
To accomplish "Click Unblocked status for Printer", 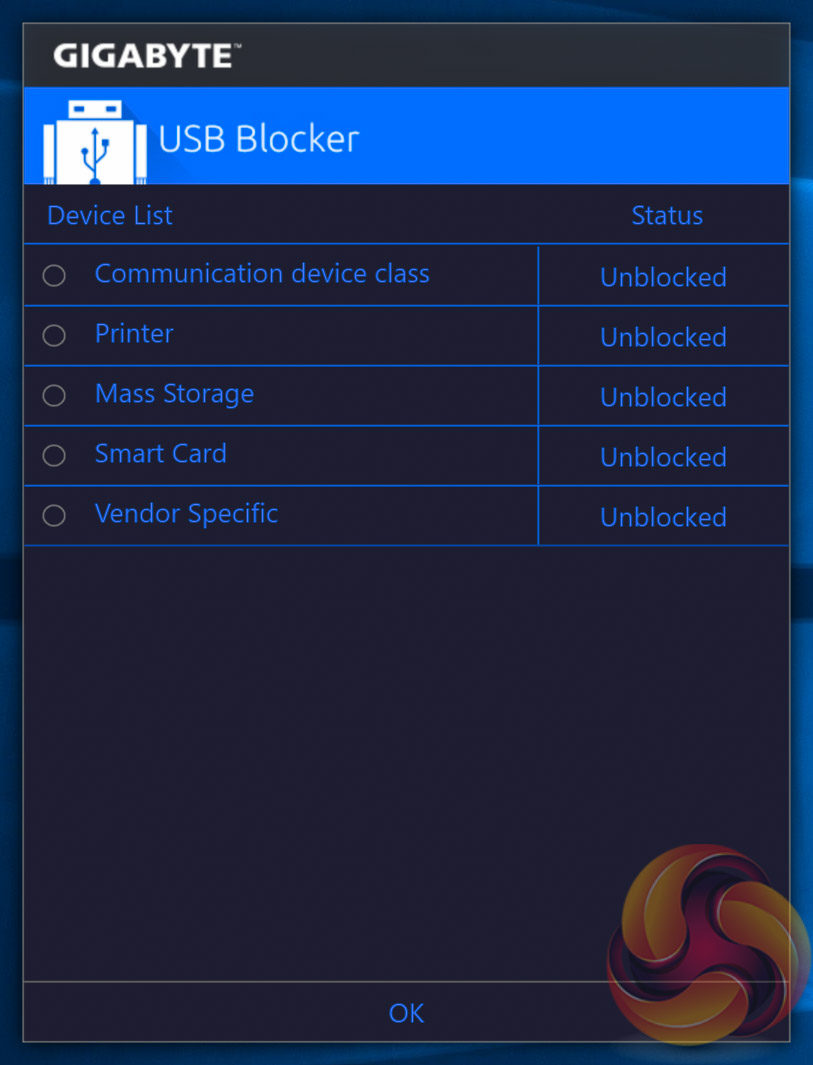I will click(663, 337).
